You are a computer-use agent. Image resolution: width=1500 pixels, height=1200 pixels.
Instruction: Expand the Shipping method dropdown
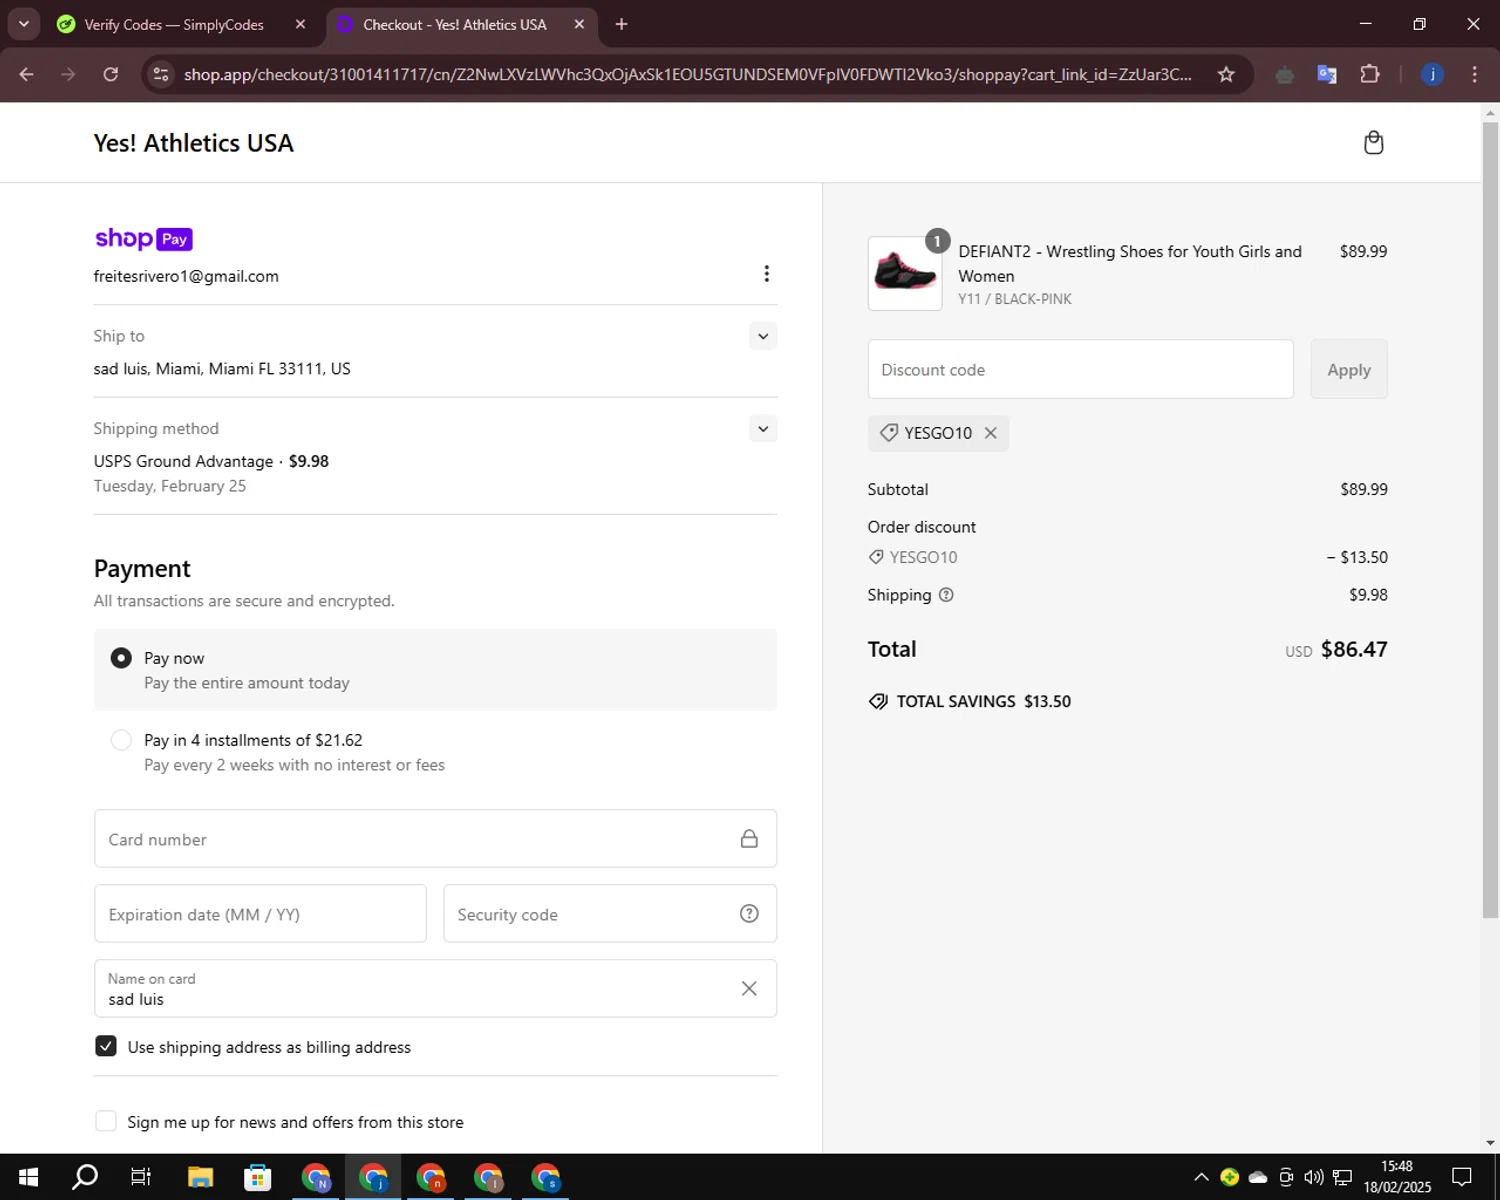[763, 429]
